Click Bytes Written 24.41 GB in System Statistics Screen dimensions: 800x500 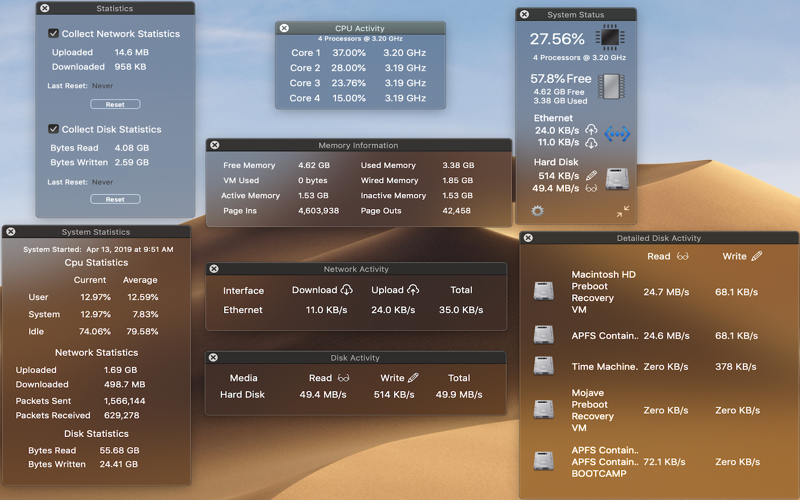118,464
